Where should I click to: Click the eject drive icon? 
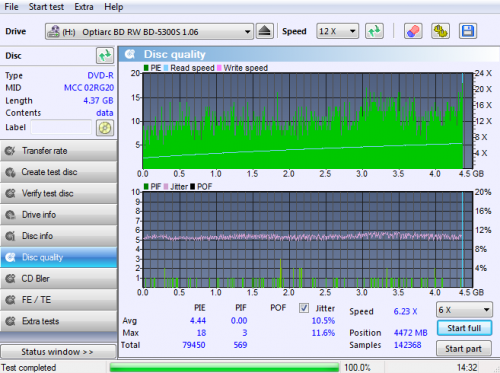point(265,31)
